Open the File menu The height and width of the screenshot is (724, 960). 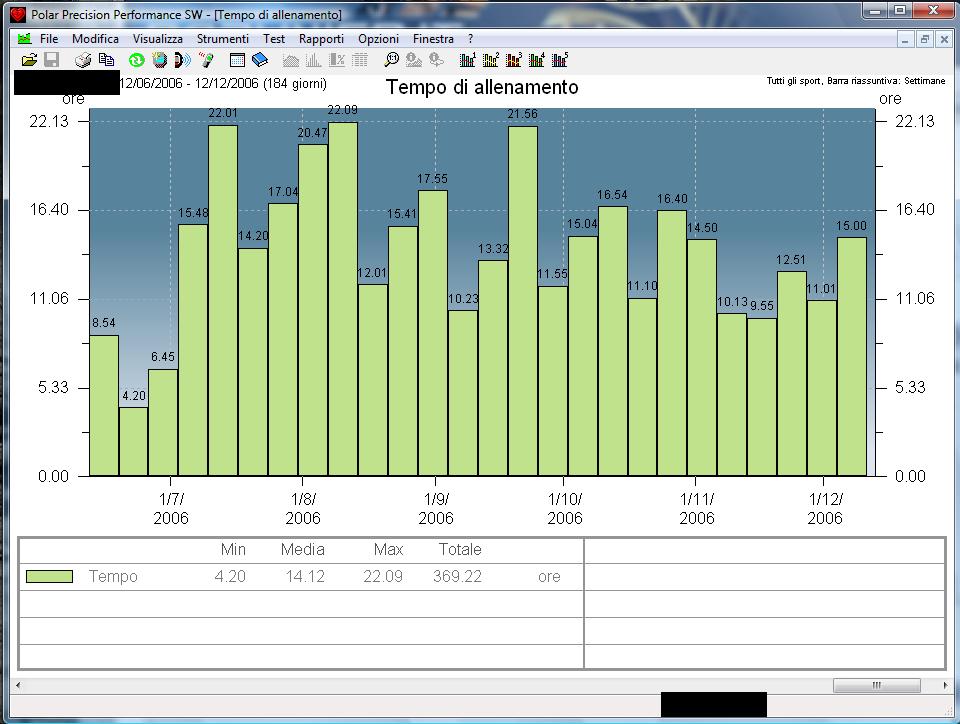[49, 39]
